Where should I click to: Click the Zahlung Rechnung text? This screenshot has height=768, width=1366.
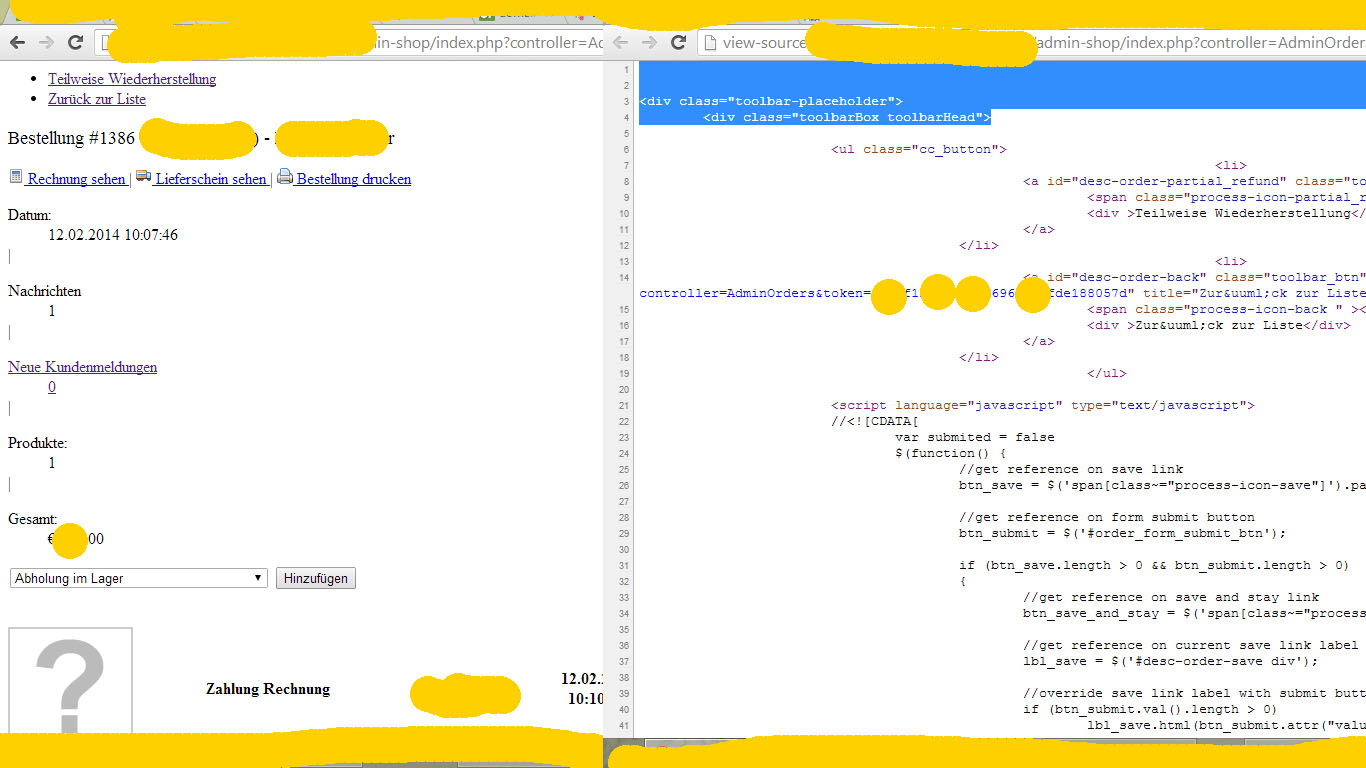(268, 689)
